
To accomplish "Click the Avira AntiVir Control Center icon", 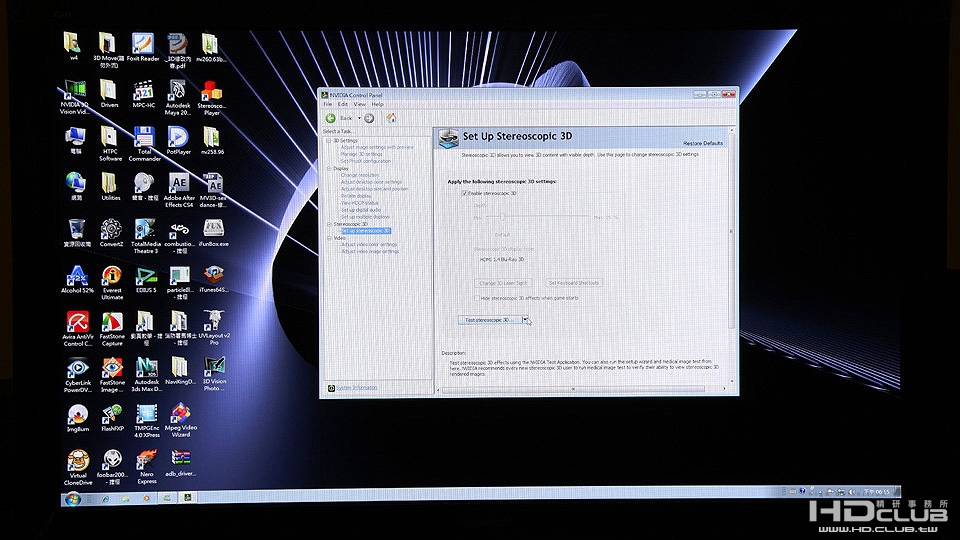I will [78, 329].
